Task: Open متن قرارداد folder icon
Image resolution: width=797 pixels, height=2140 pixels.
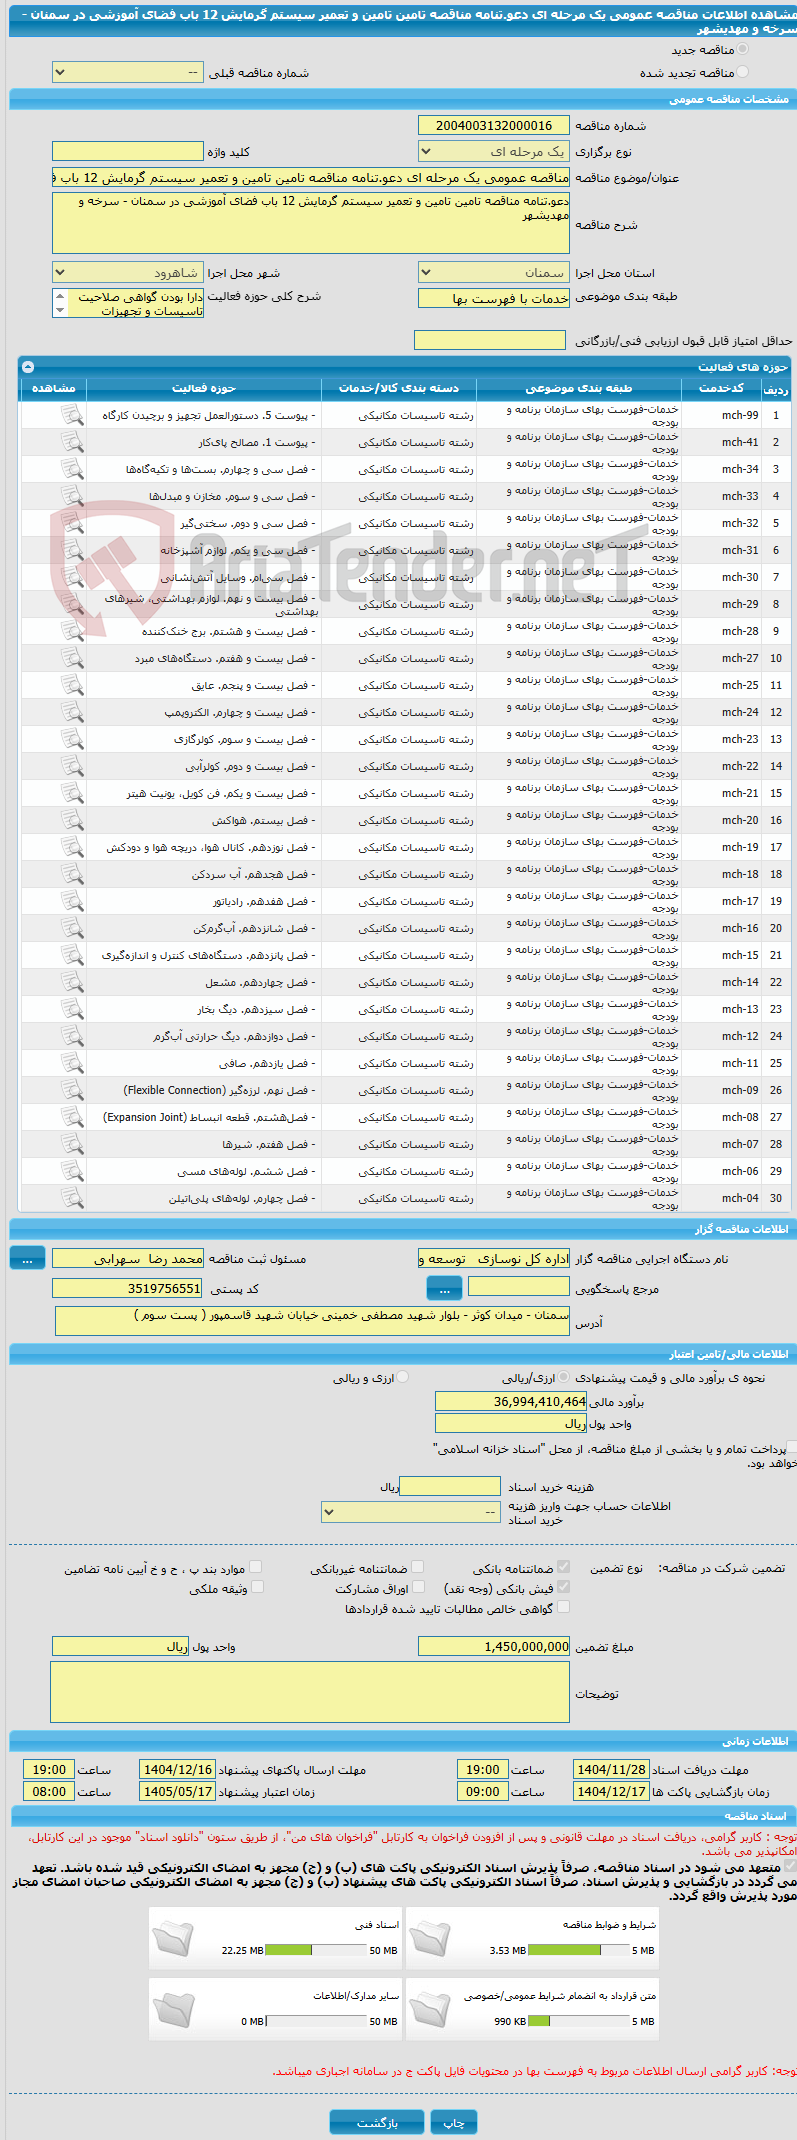Action: [x=430, y=2009]
